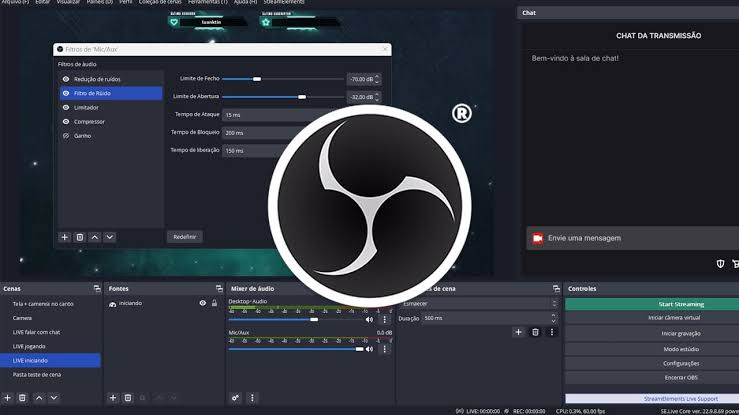739x415 pixels.
Task: Increase Limite de Abertura value arrow
Action: (377, 95)
